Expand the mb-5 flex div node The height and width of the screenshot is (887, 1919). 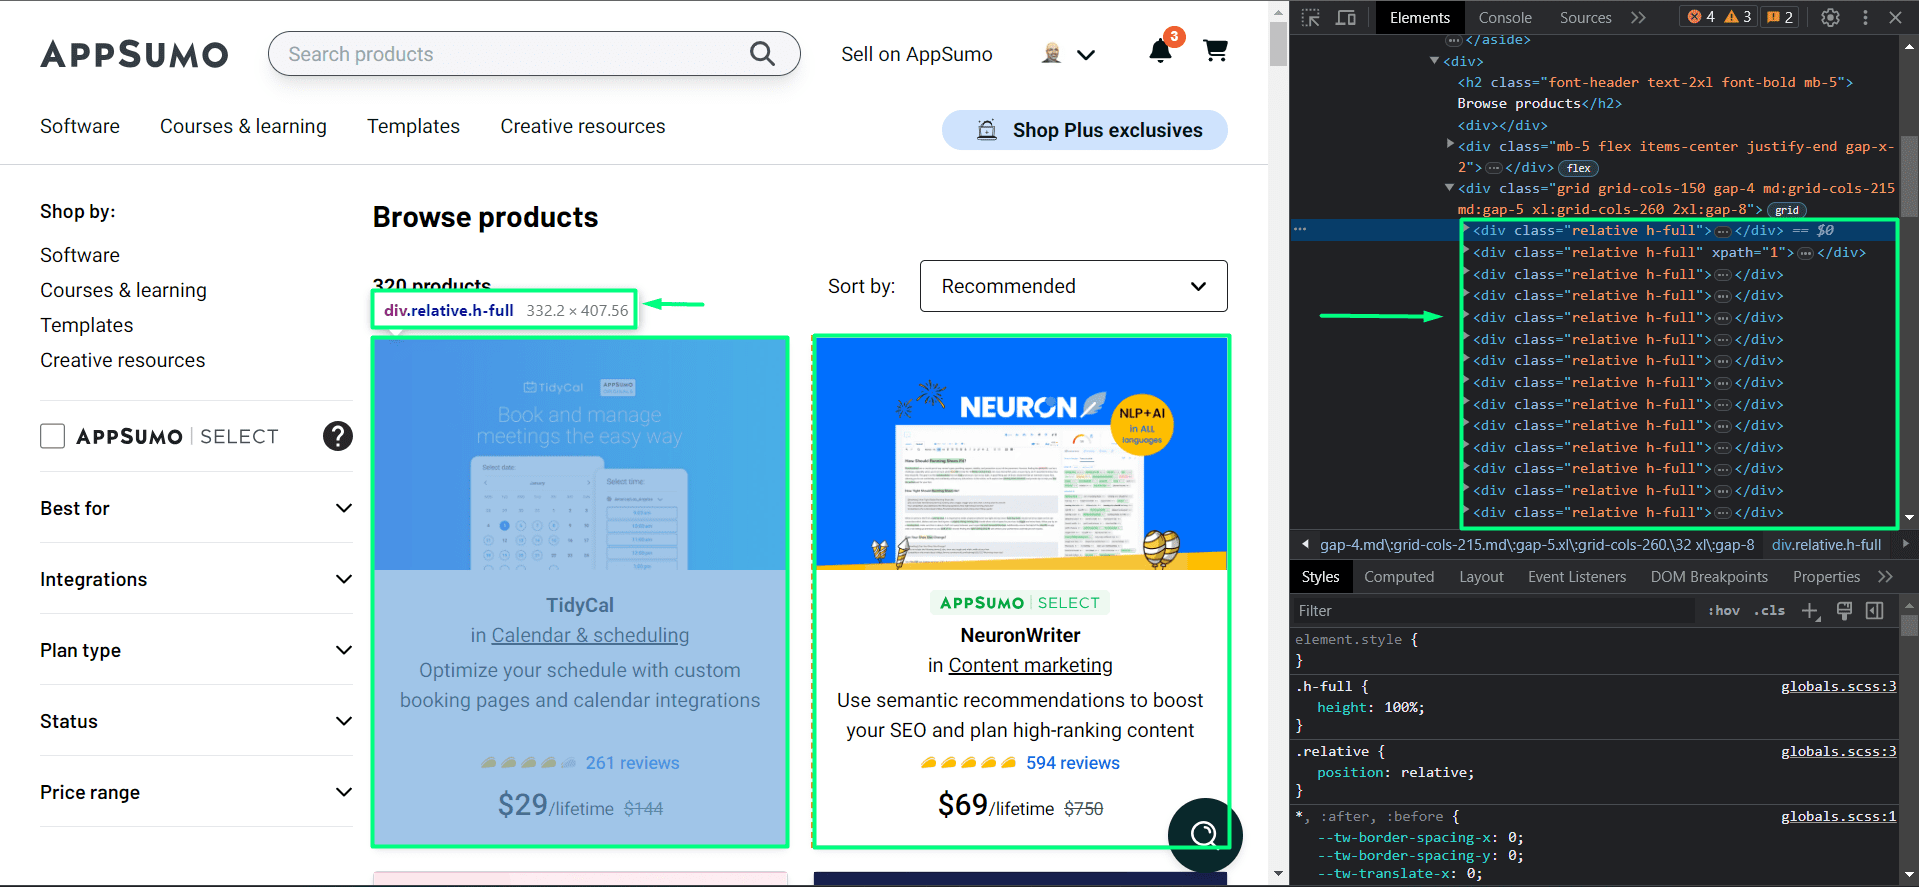(1450, 145)
